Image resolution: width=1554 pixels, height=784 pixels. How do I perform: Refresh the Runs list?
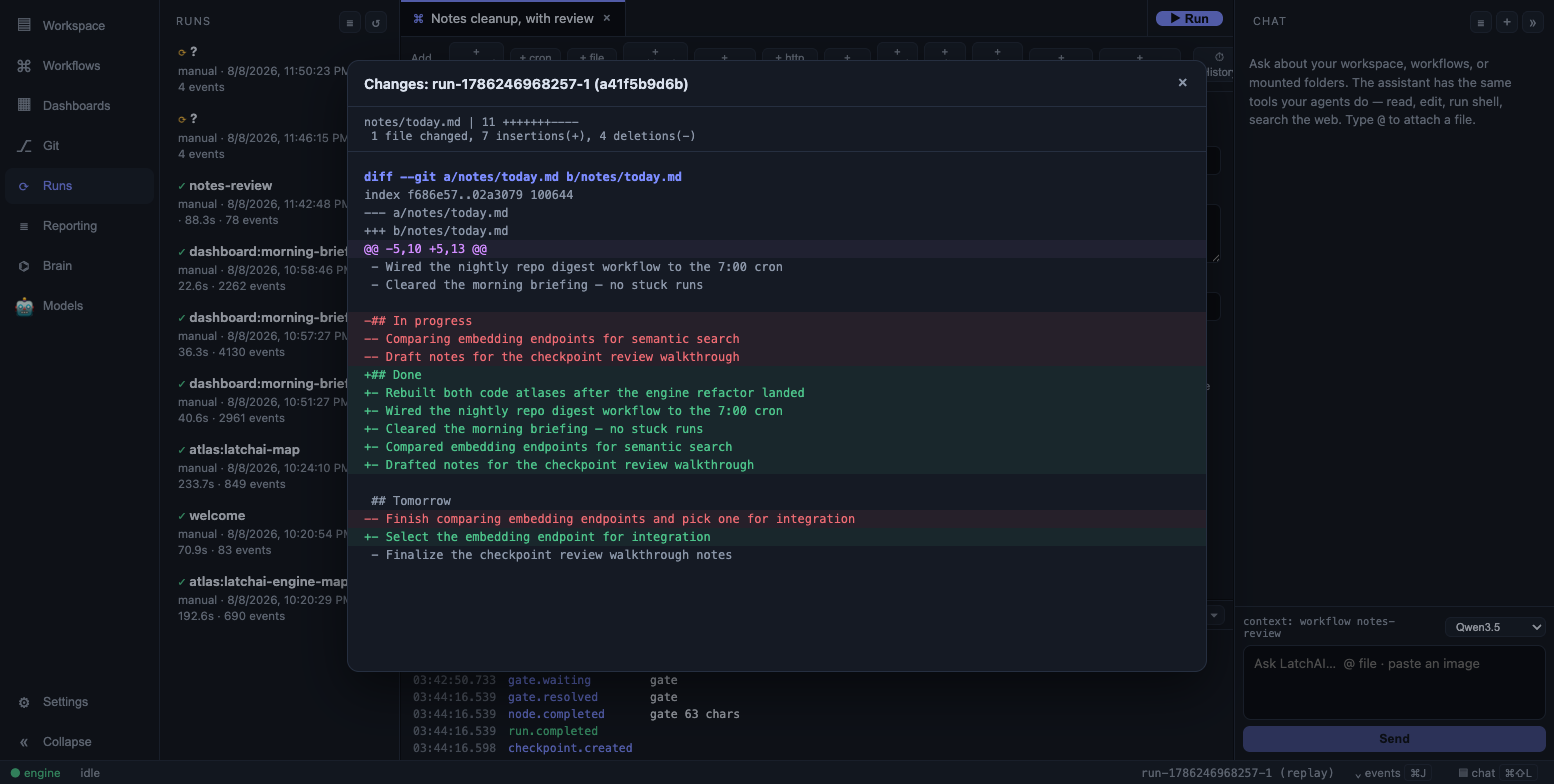(376, 22)
